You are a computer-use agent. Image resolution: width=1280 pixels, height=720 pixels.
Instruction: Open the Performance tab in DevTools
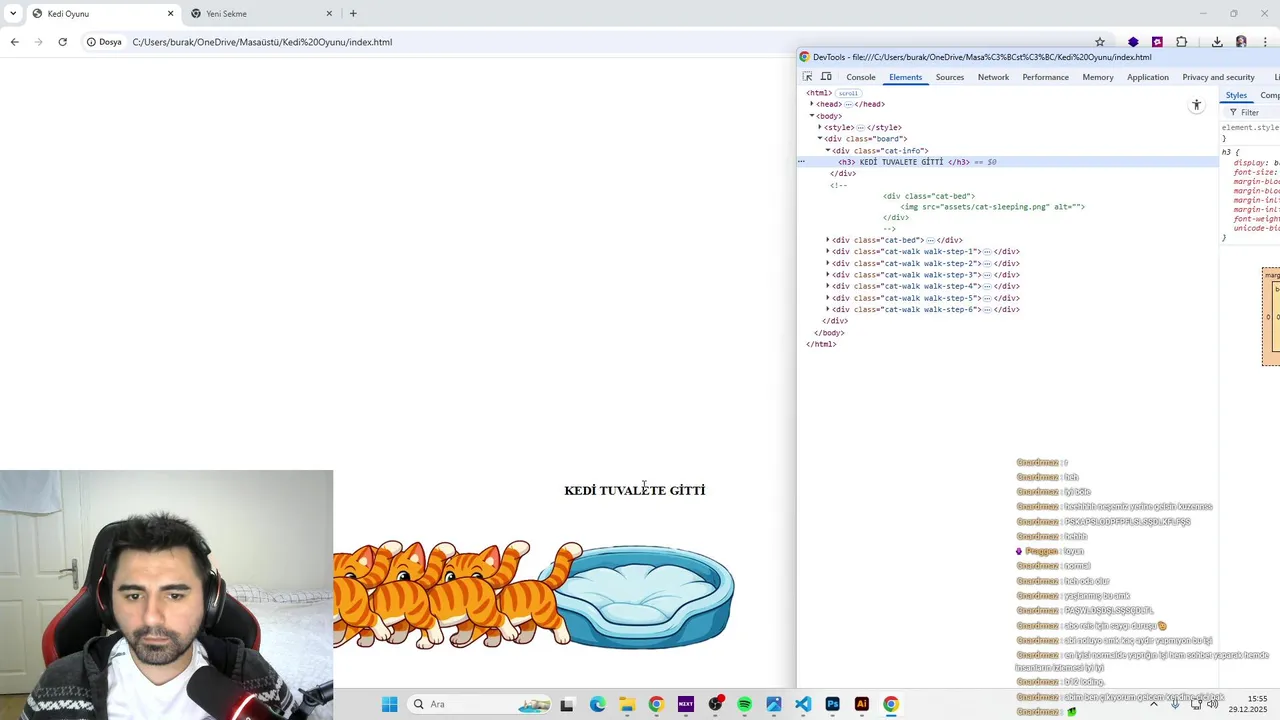pos(1045,77)
